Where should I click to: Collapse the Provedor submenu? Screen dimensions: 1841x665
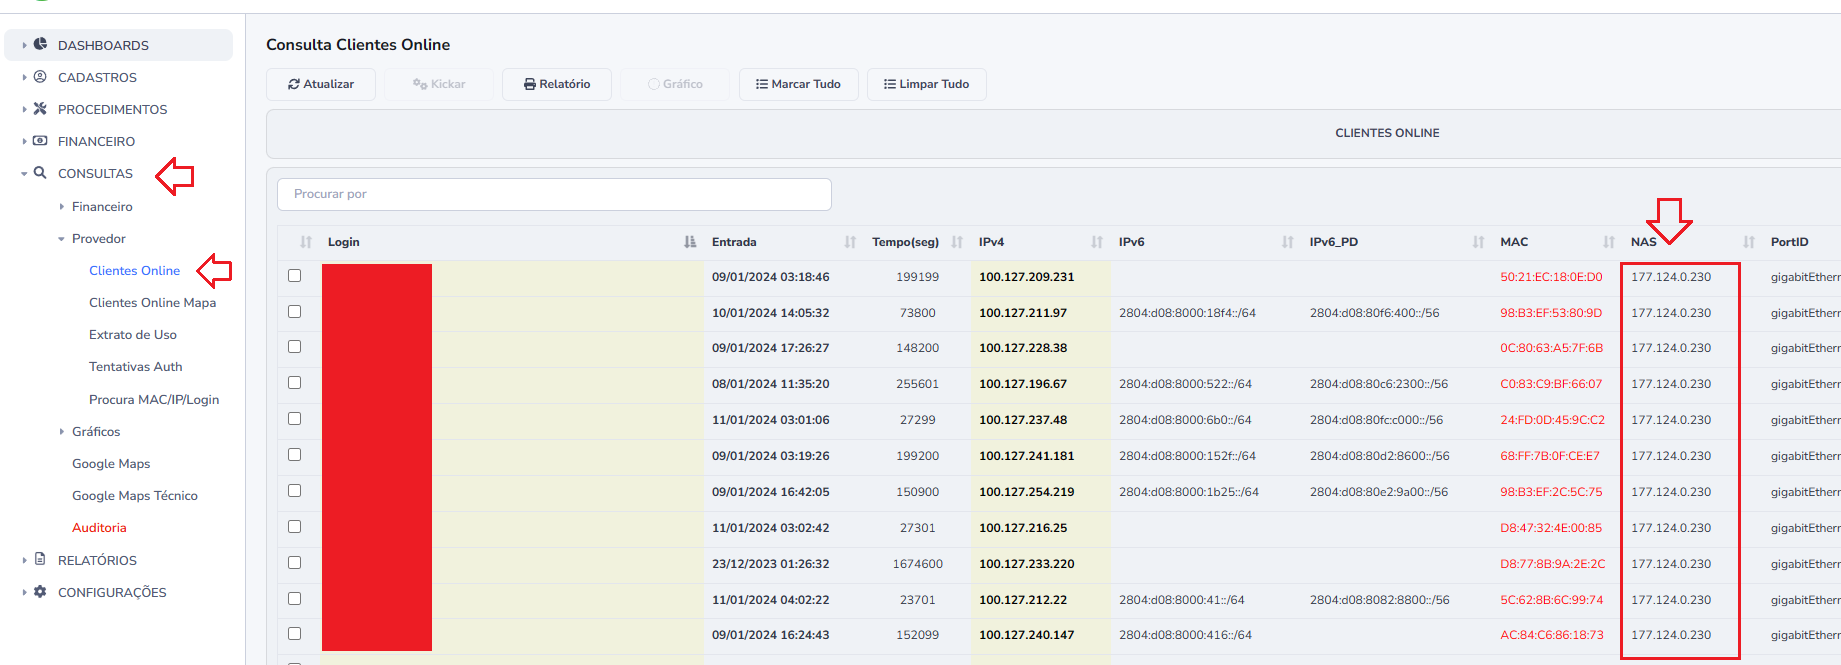point(62,239)
